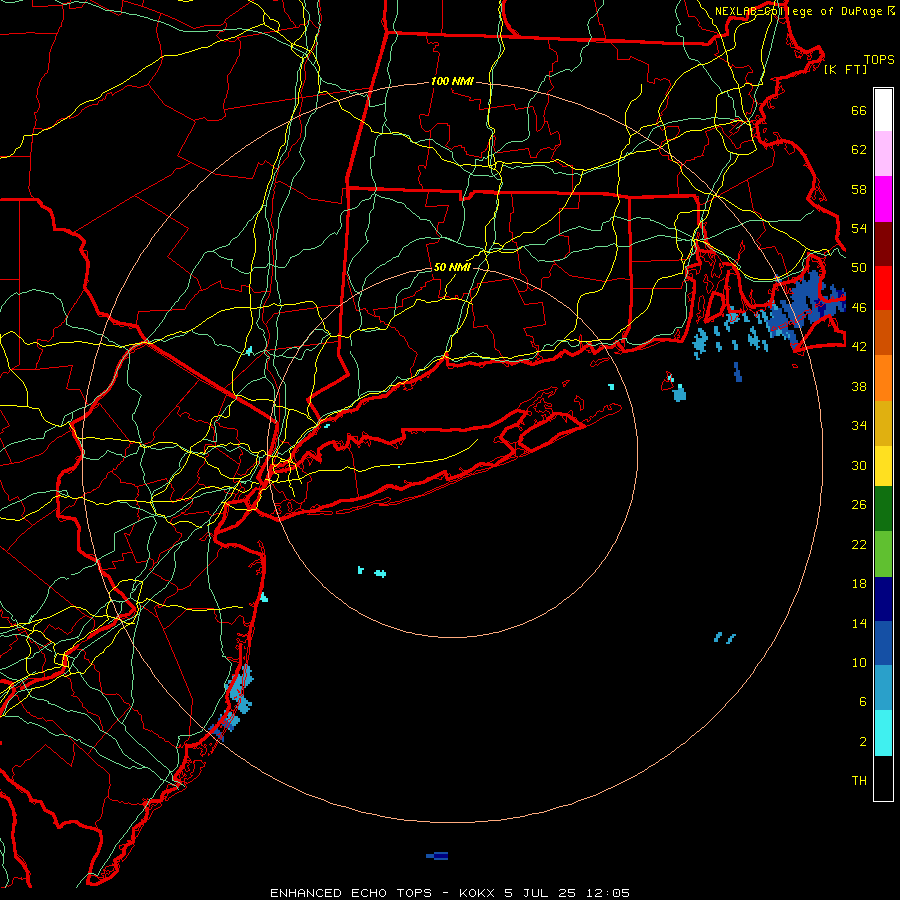The image size is (900, 900).
Task: Click the "50" legend value
Action: [859, 268]
